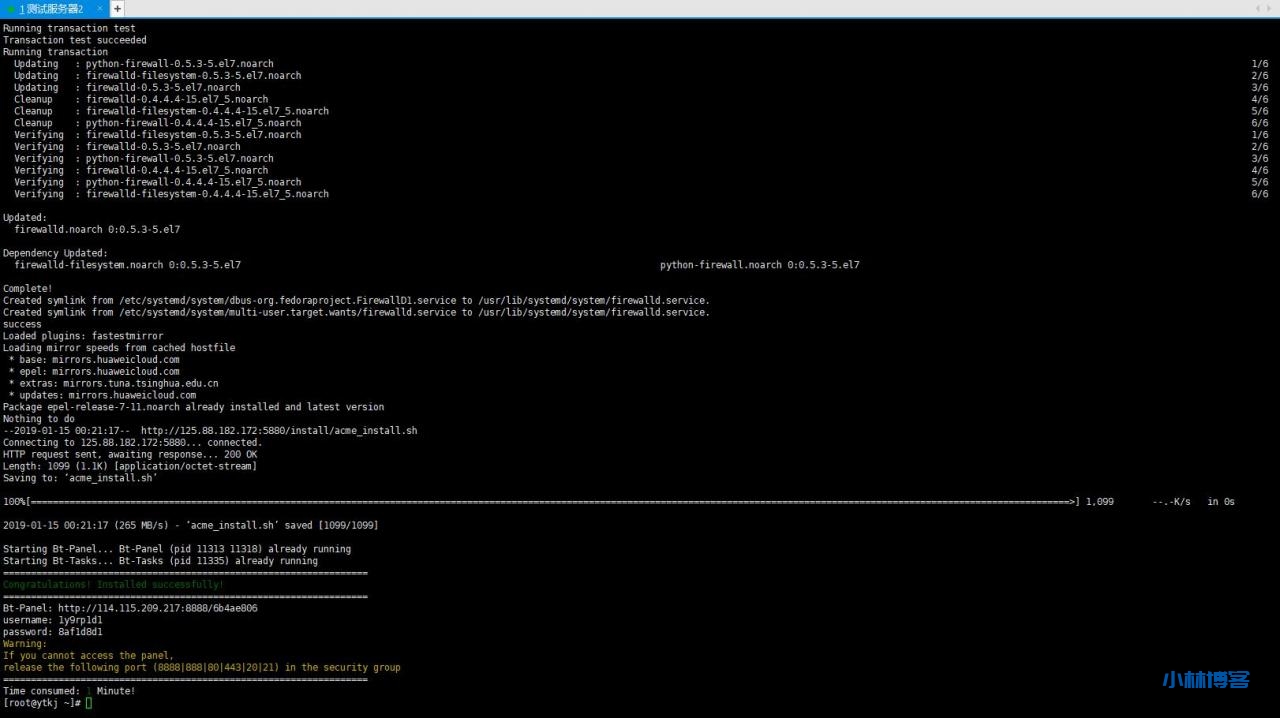The image size is (1280, 718).
Task: Click the 小林博客 watermark logo
Action: click(x=1206, y=680)
